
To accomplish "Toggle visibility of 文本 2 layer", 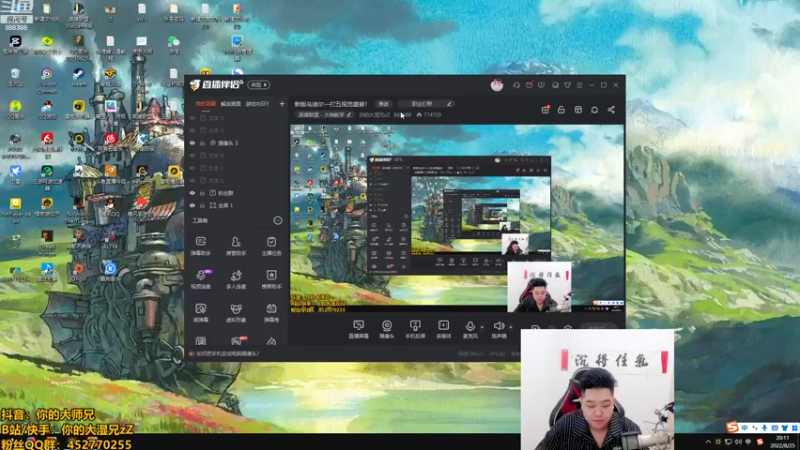I will (x=192, y=131).
